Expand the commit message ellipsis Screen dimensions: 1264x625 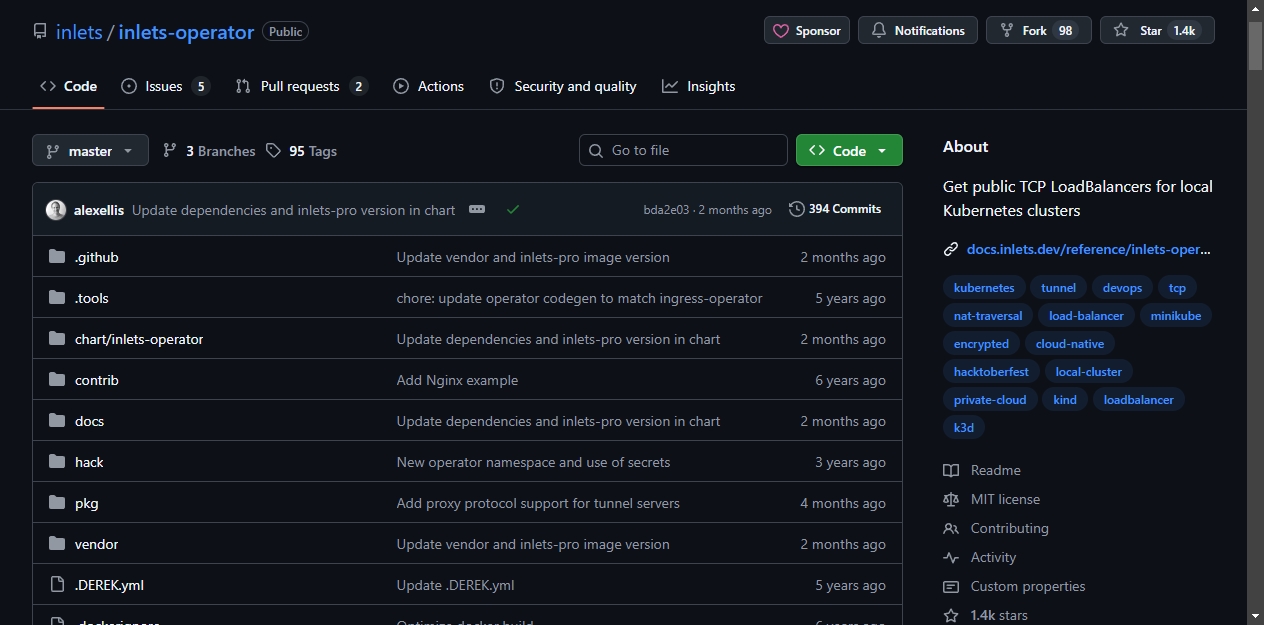[x=477, y=210]
